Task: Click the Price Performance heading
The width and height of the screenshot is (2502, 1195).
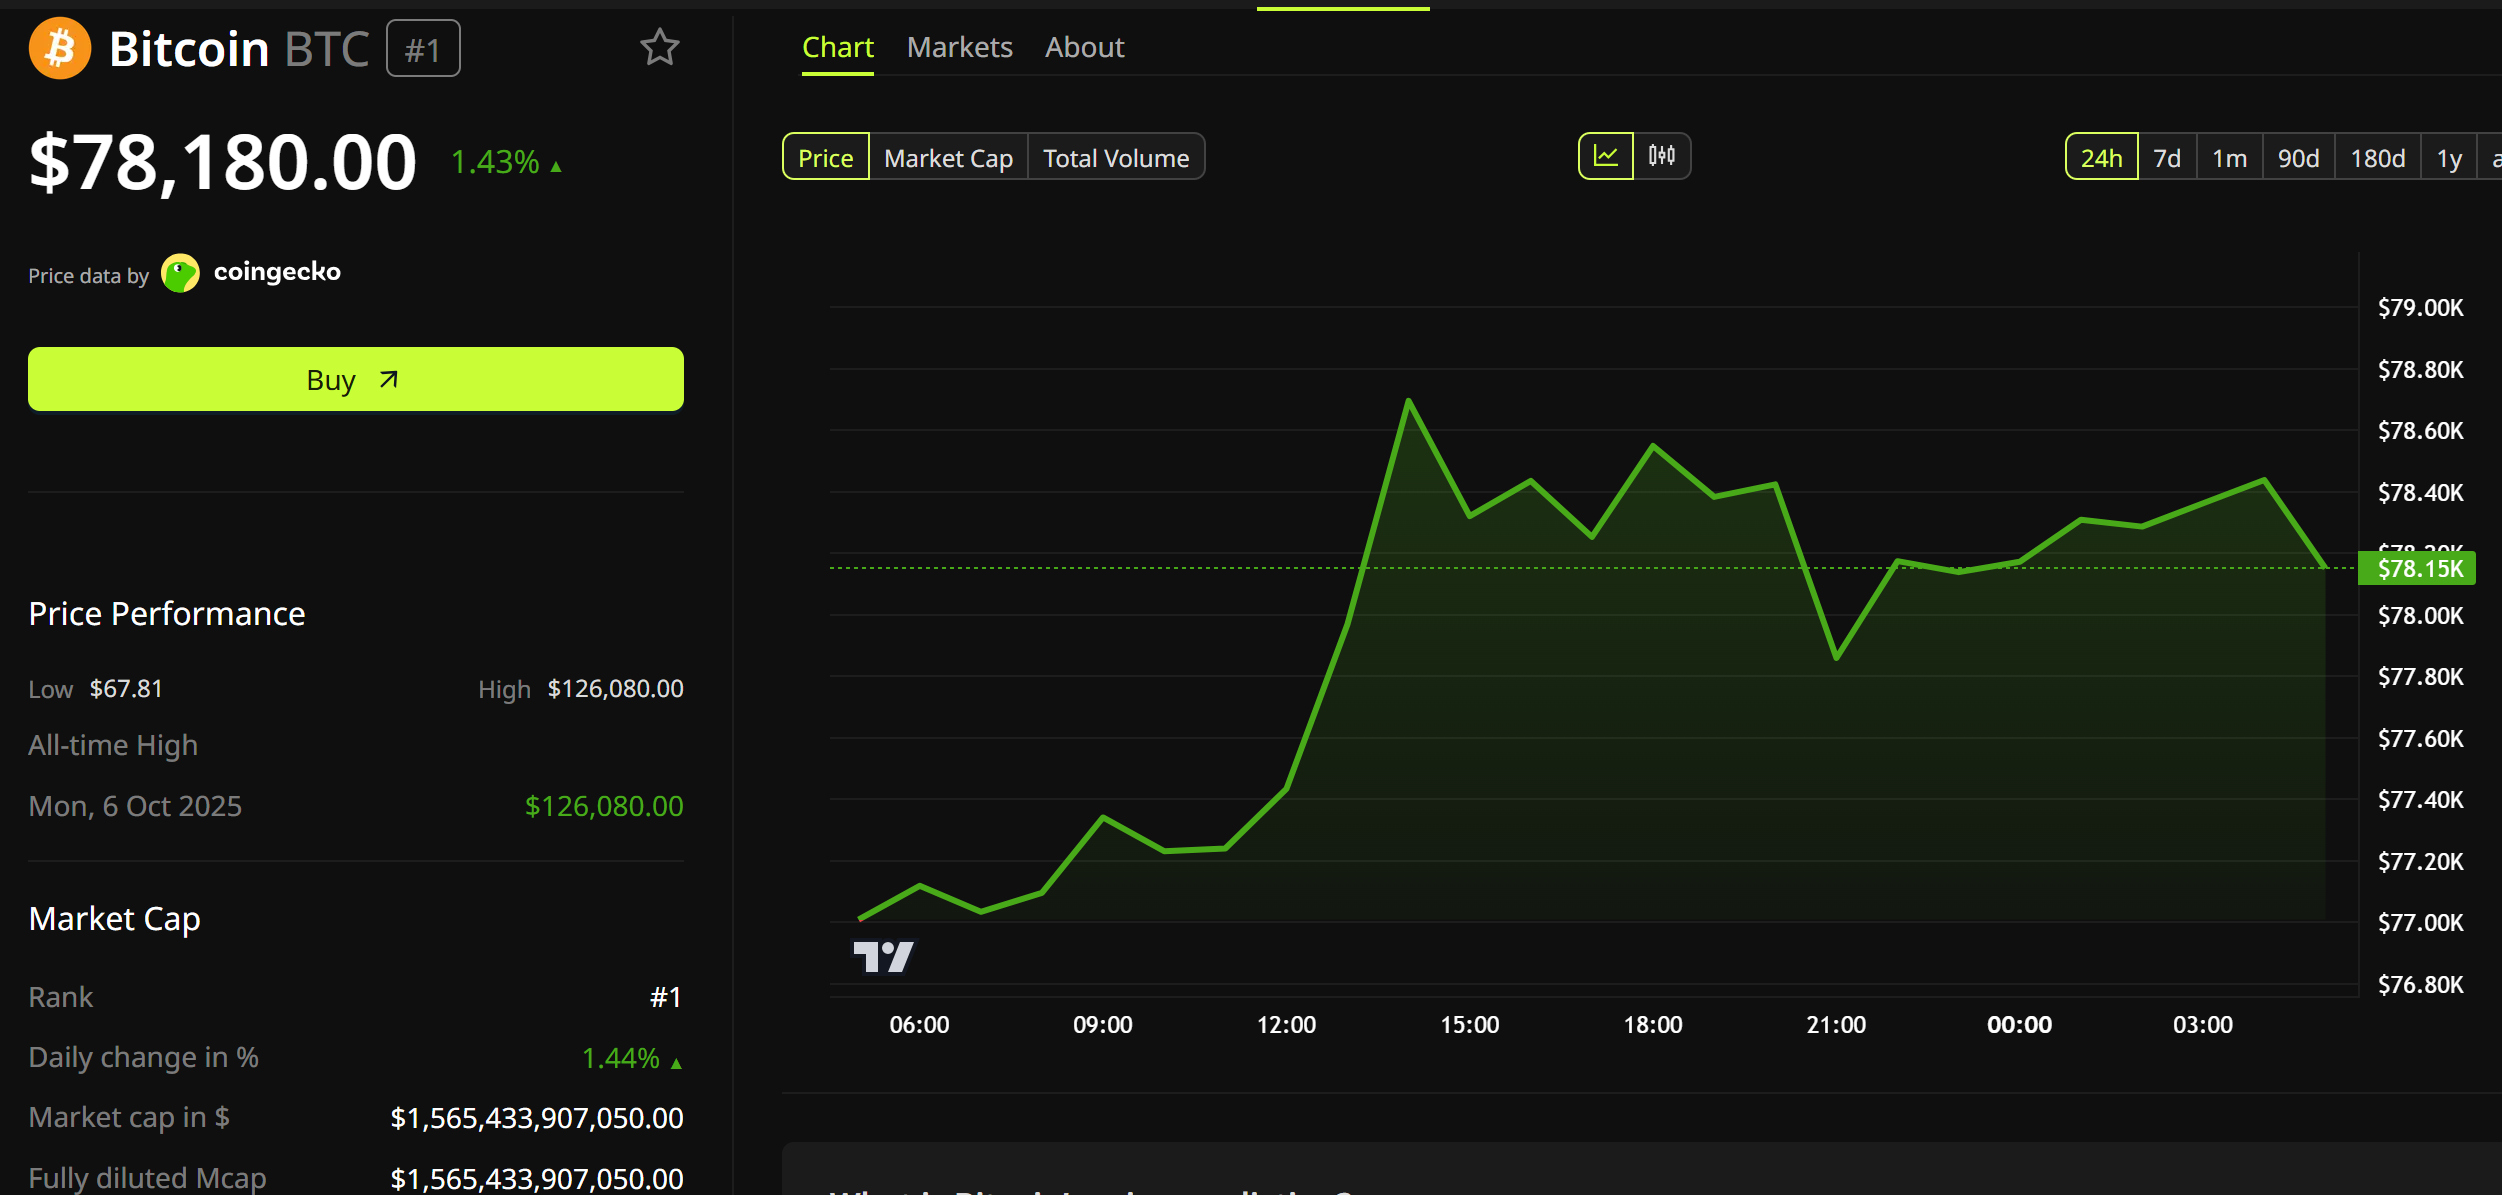Action: 167,613
